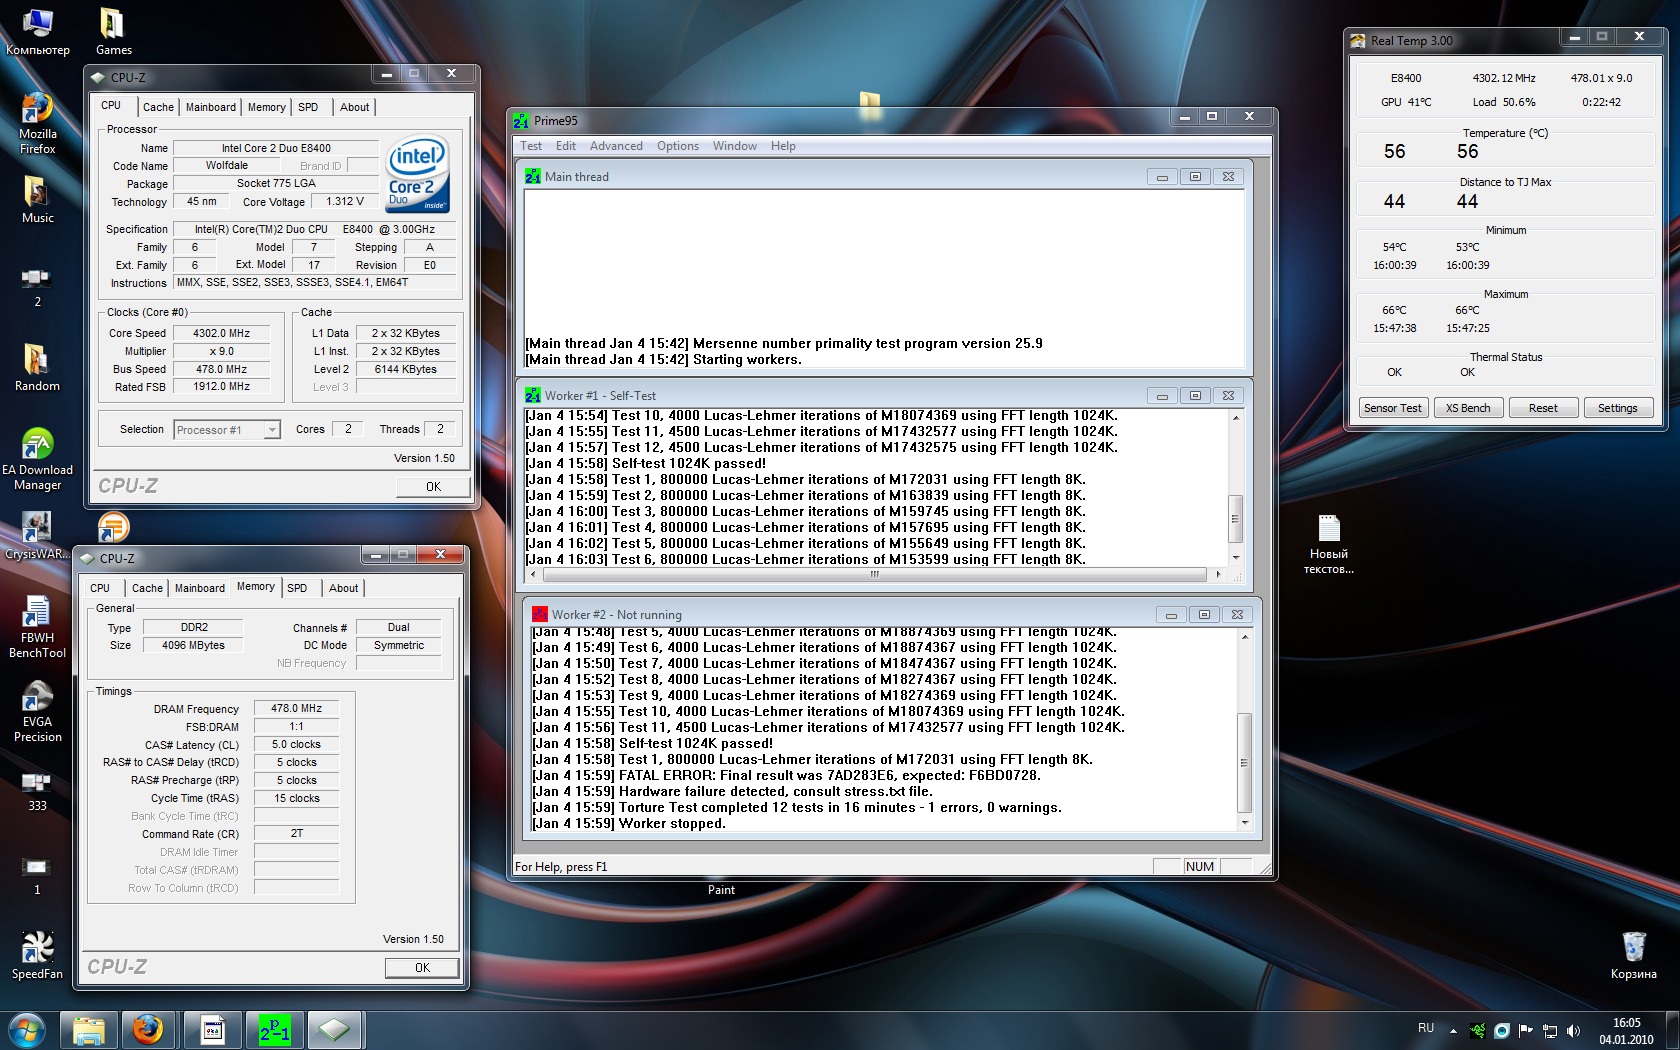
Task: Select the Music desktop icon
Action: coord(37,198)
